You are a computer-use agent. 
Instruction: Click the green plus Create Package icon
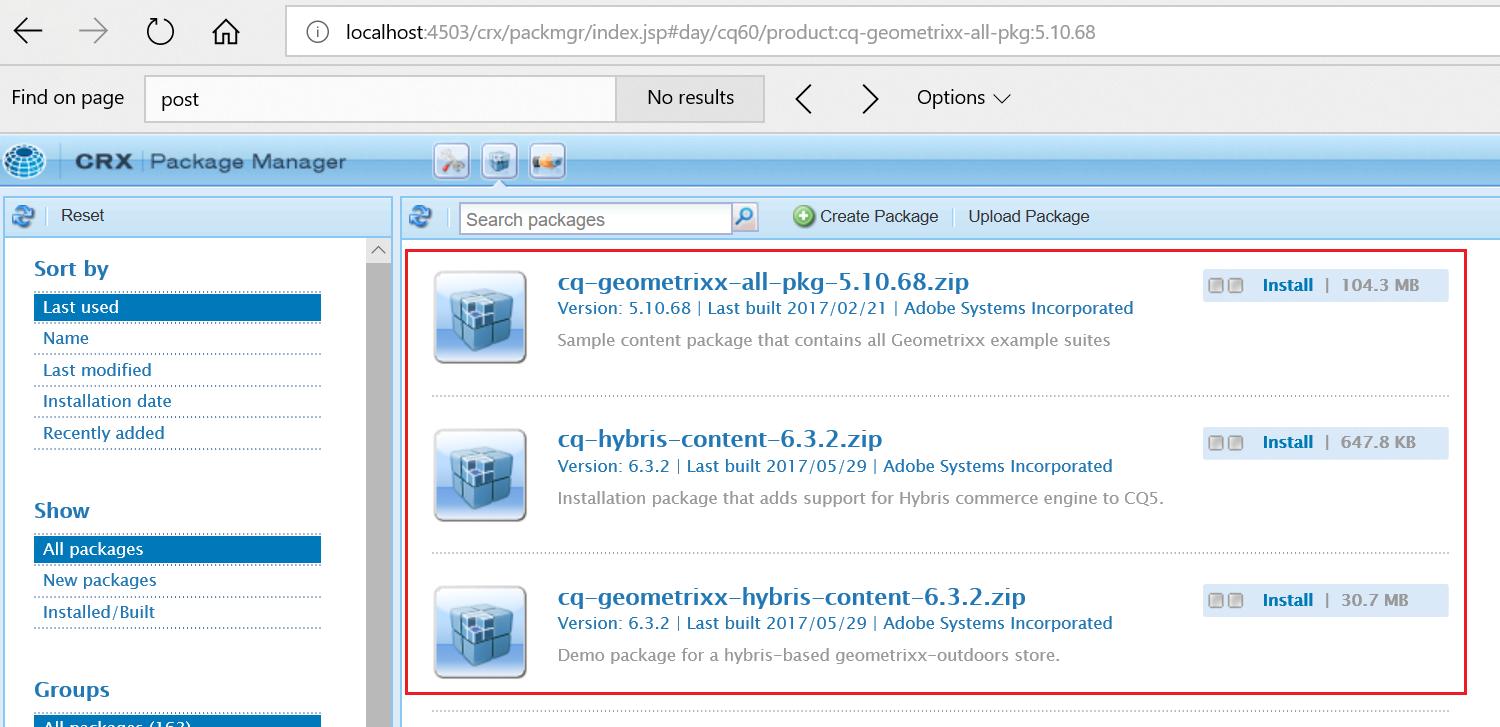click(804, 216)
